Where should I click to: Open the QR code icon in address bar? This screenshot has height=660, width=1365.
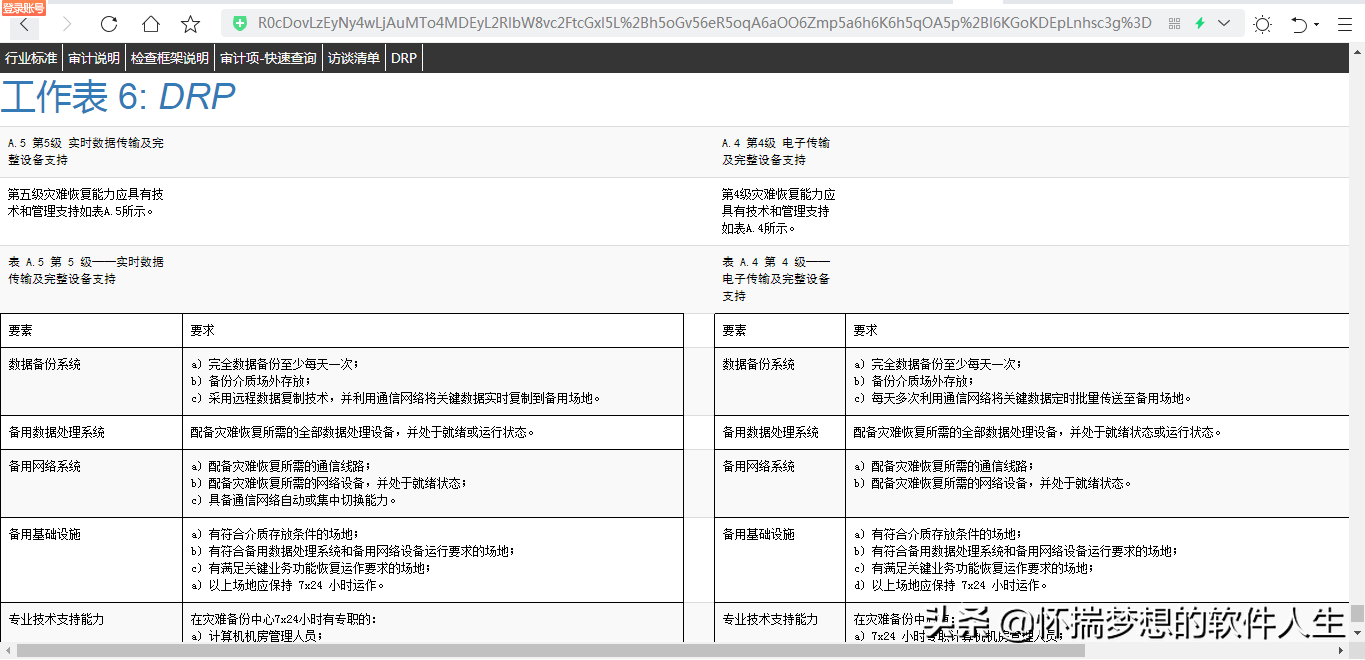click(x=1174, y=23)
